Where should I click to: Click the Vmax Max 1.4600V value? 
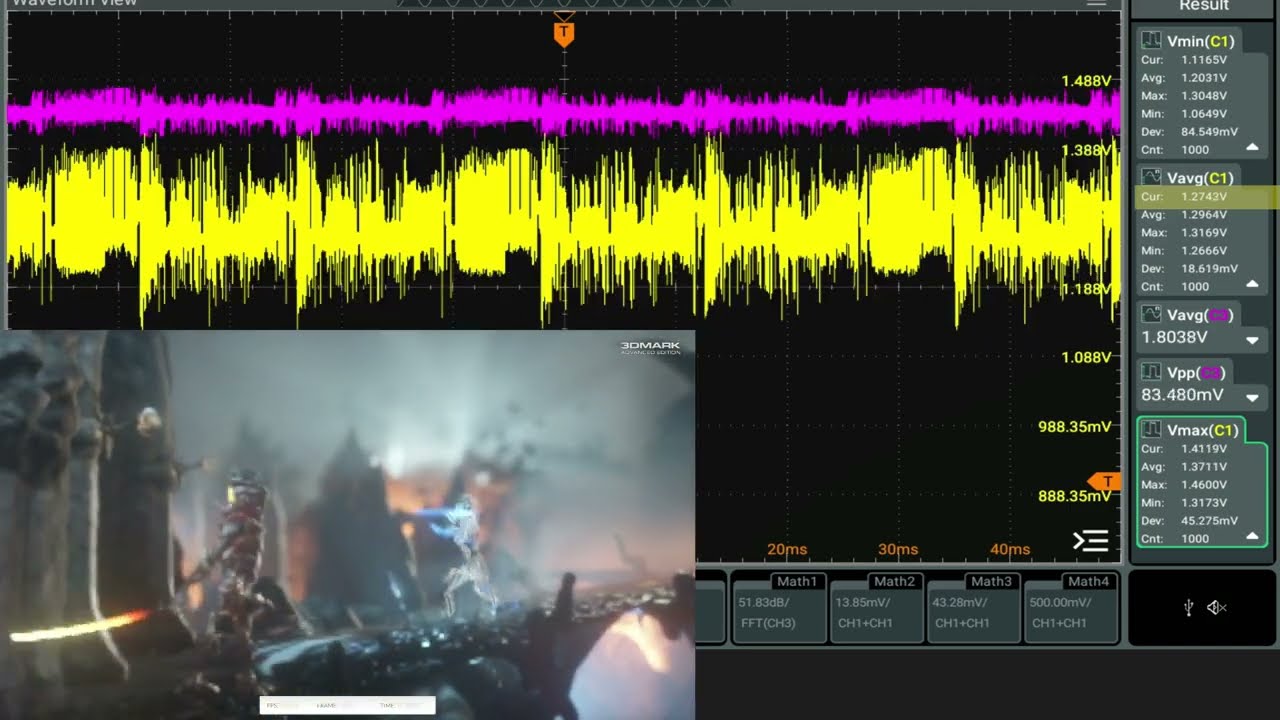coord(1204,485)
